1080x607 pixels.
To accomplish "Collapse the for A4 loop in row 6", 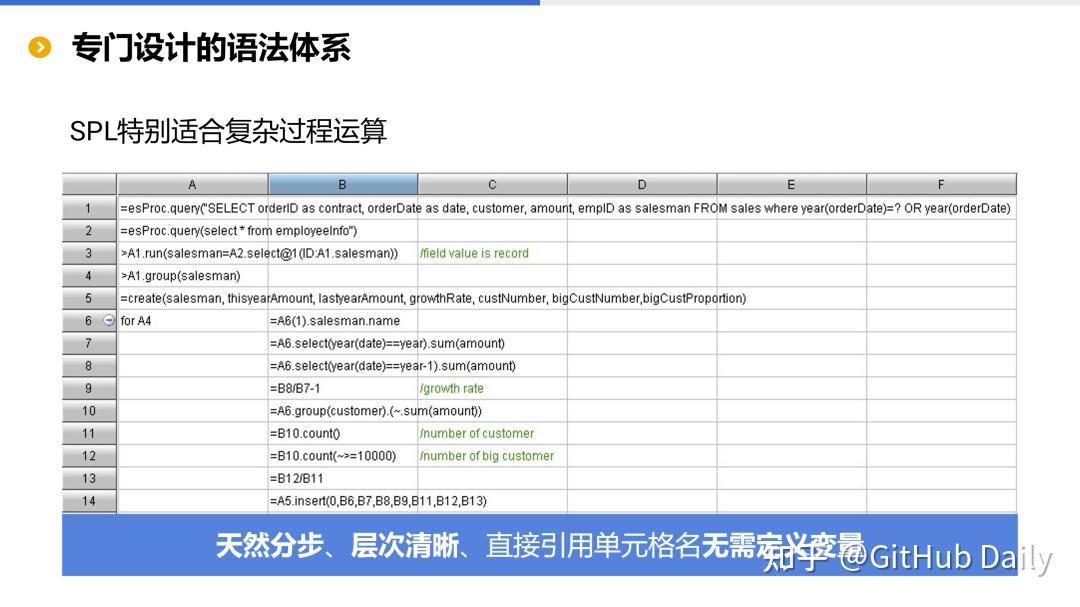I will [x=109, y=320].
